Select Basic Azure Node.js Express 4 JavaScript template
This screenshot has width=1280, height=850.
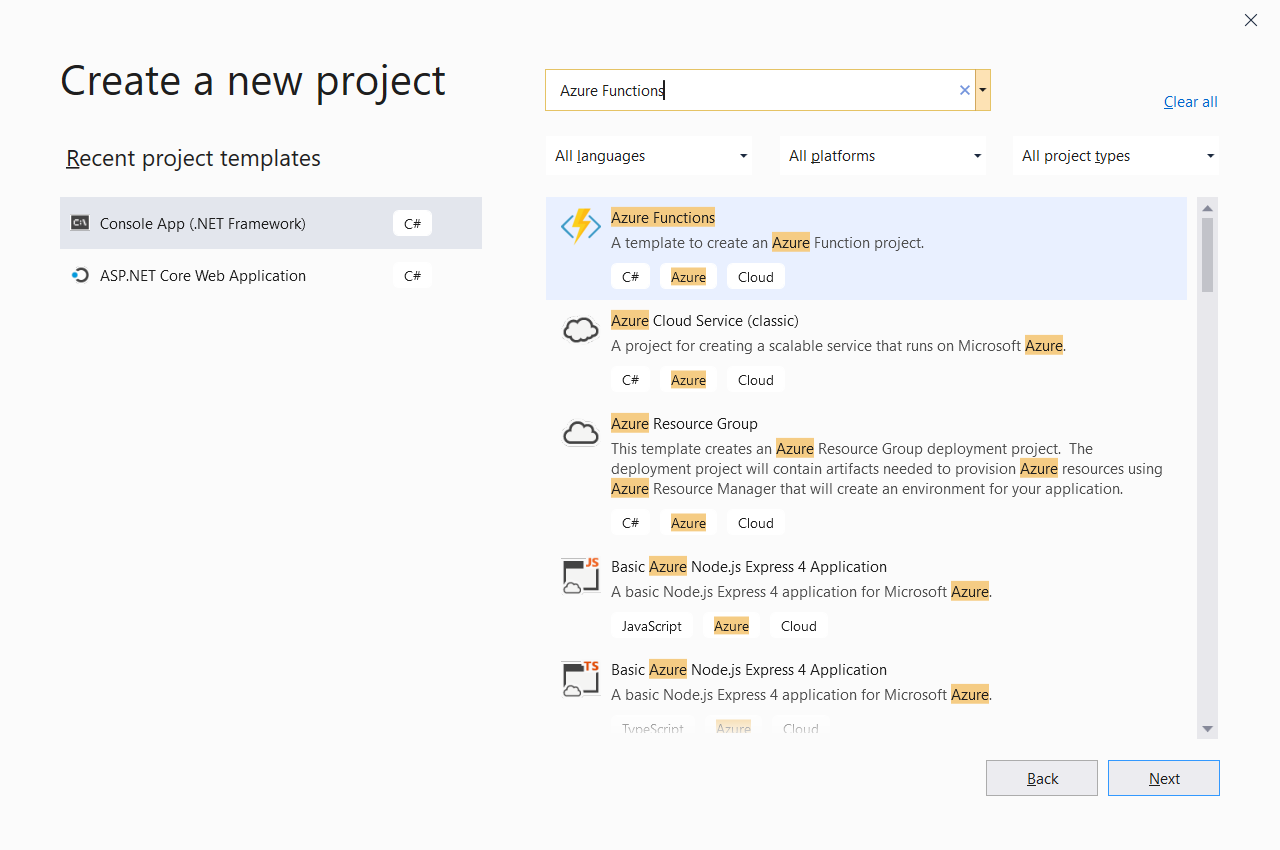(x=866, y=597)
